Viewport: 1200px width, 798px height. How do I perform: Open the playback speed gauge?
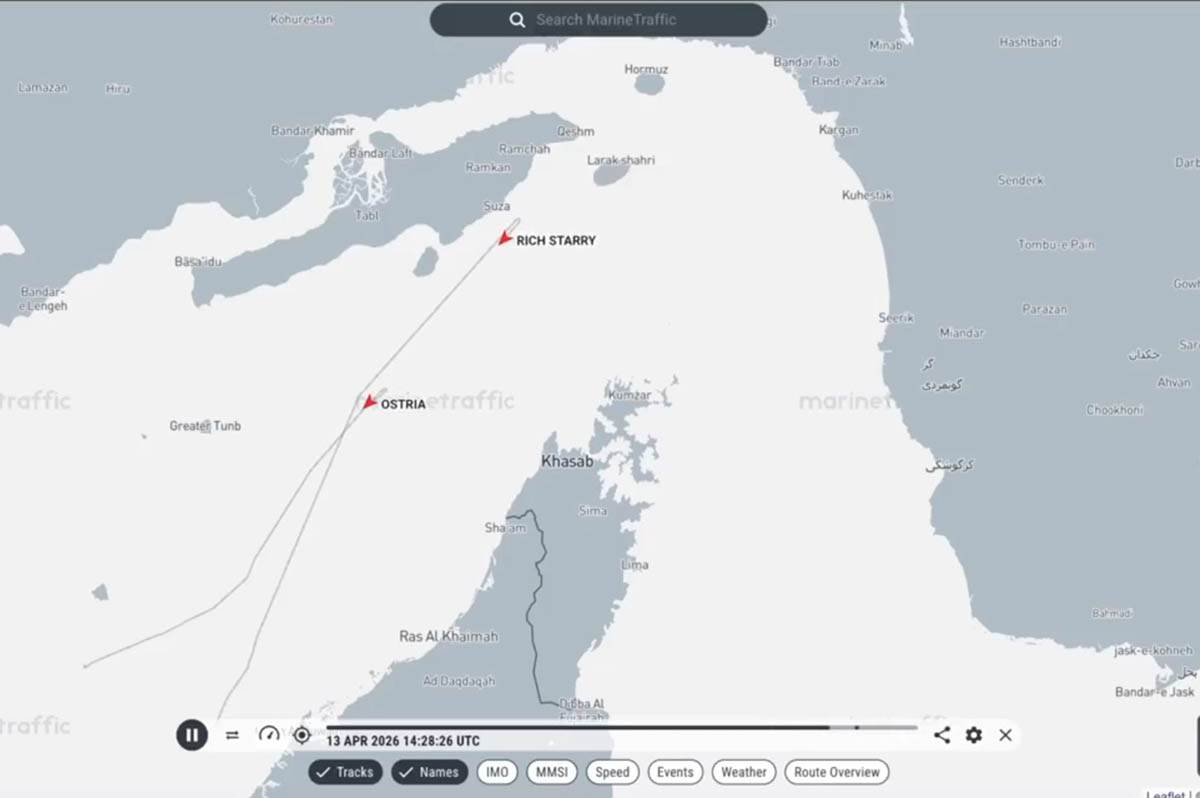coord(268,735)
